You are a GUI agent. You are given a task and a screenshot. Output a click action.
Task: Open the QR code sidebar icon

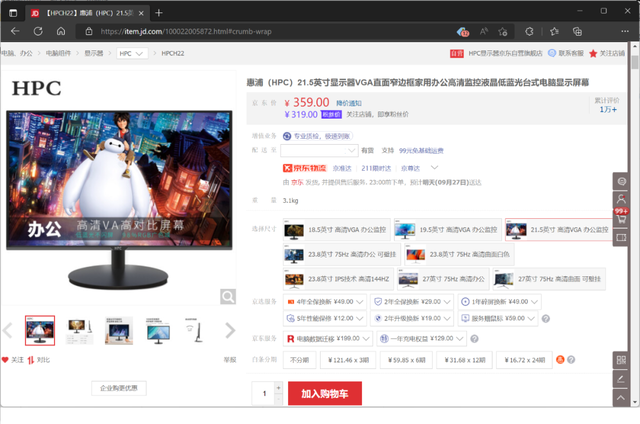(621, 360)
